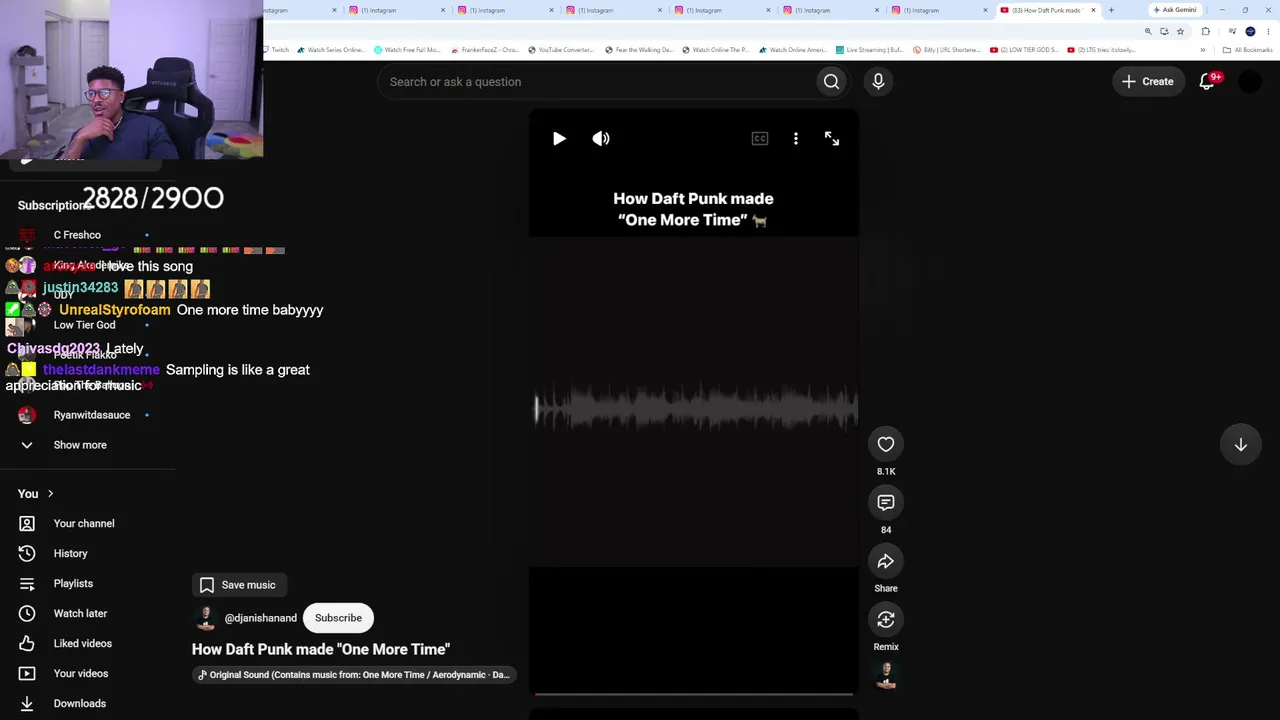Screen dimensions: 1280x720
Task: Open Fear the Walking De... bookmark
Action: click(x=639, y=50)
